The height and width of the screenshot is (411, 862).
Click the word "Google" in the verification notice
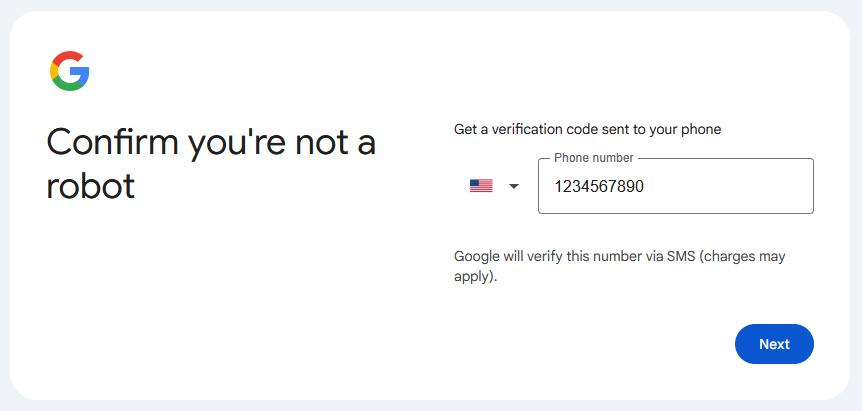477,257
